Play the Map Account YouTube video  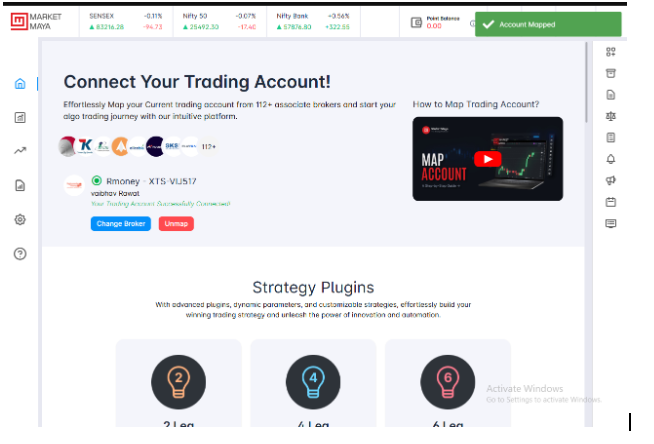coord(488,159)
